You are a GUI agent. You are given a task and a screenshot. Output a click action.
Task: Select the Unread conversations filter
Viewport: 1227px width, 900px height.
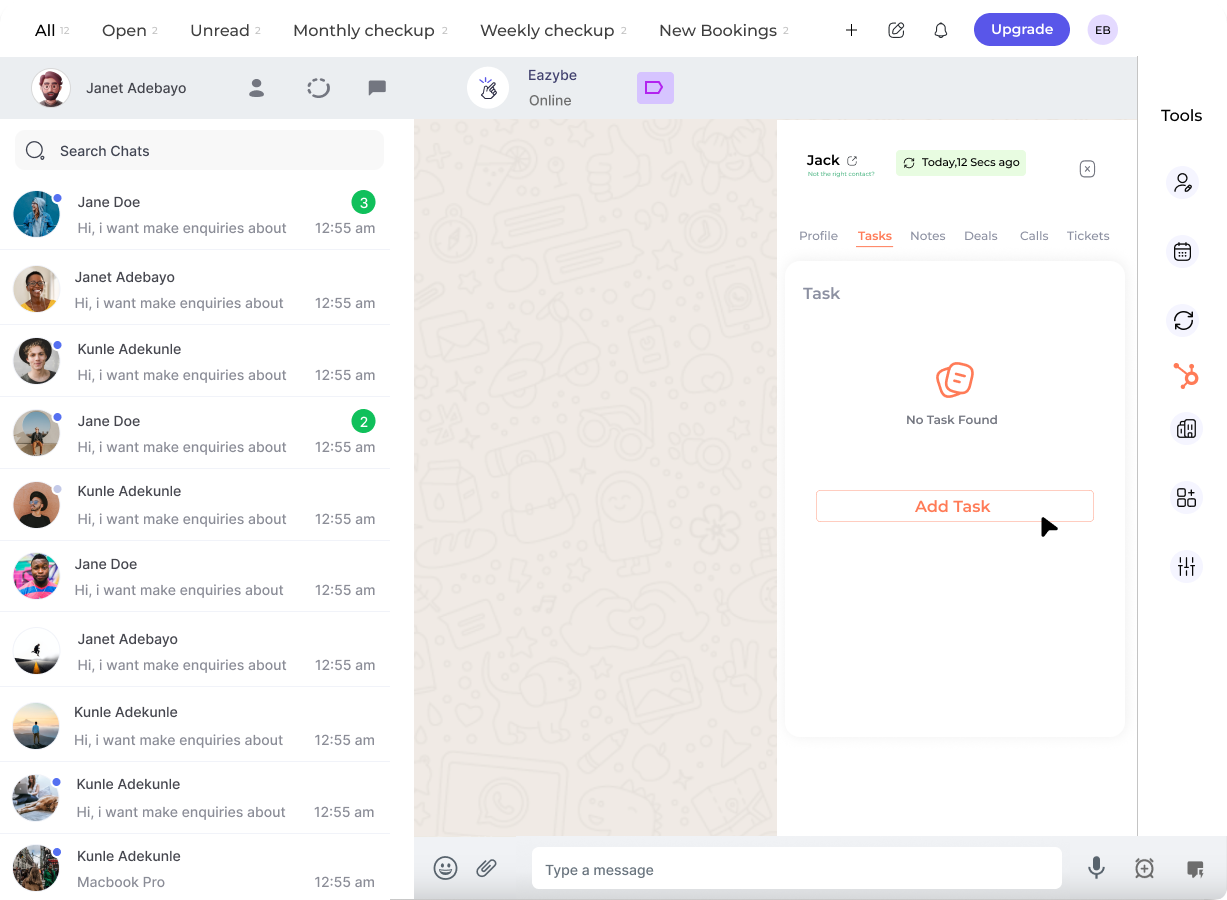219,30
